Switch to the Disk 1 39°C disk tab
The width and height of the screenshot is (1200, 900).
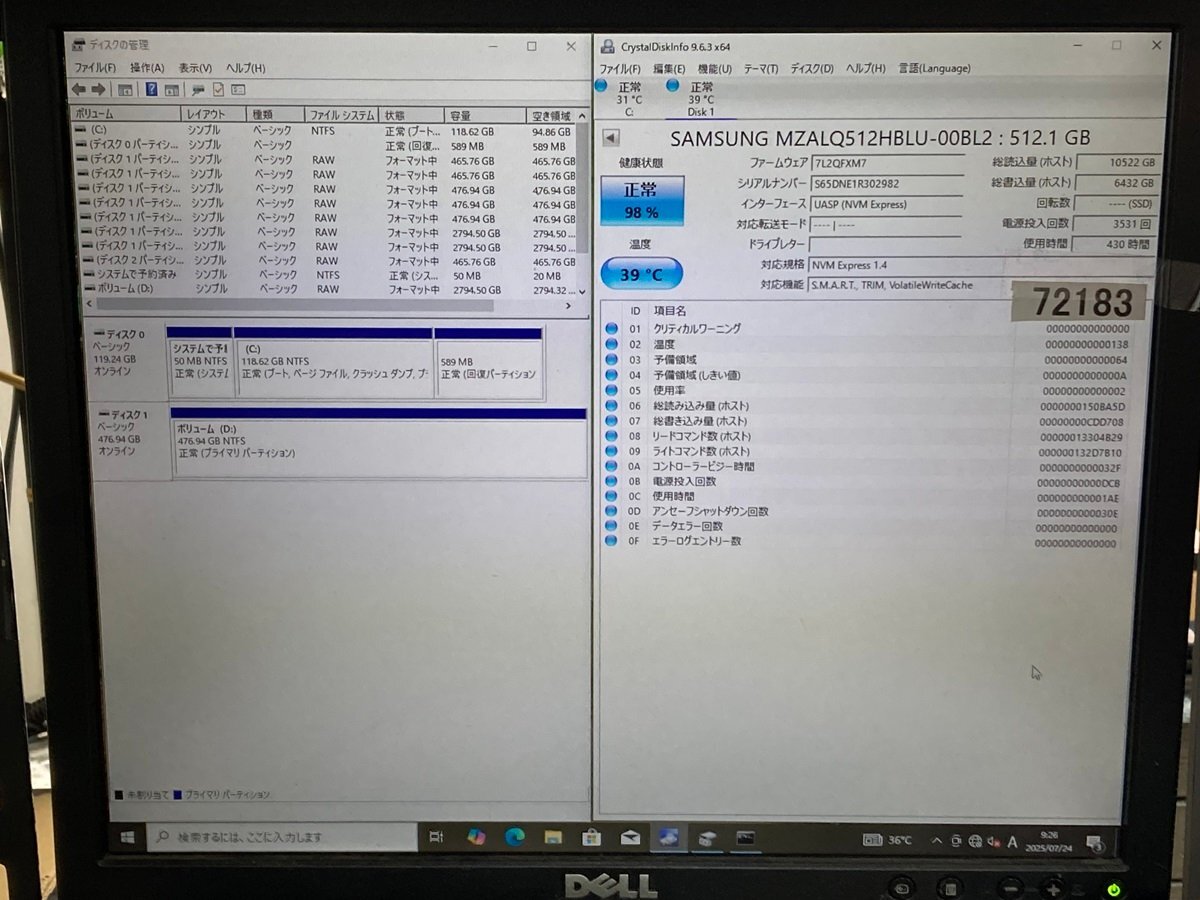[700, 99]
